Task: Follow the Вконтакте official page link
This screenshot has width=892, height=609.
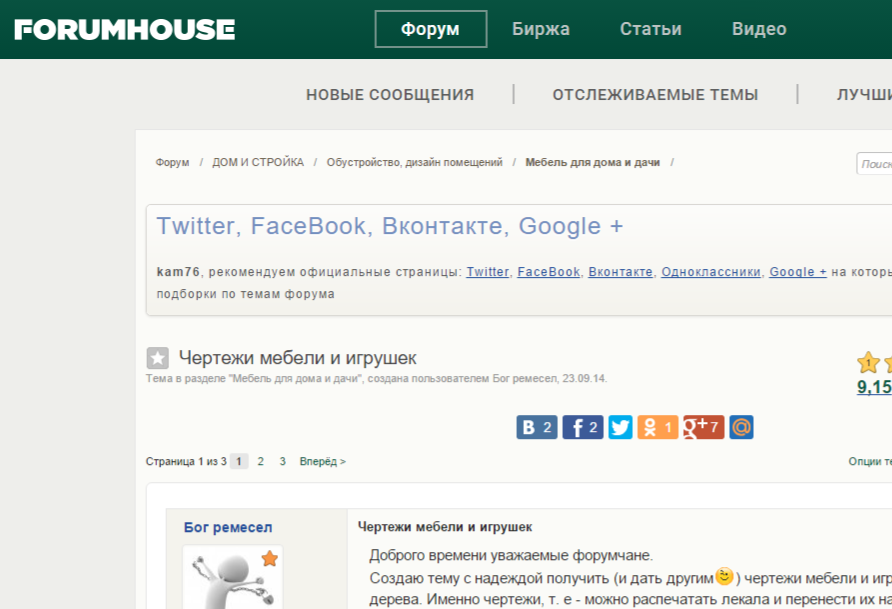Action: pyautogui.click(x=621, y=272)
